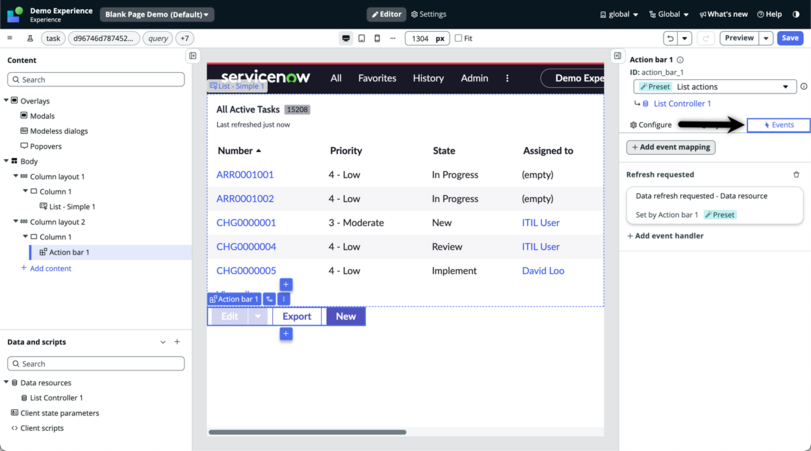Delete the Refresh requested event mapping
The image size is (811, 451).
796,175
